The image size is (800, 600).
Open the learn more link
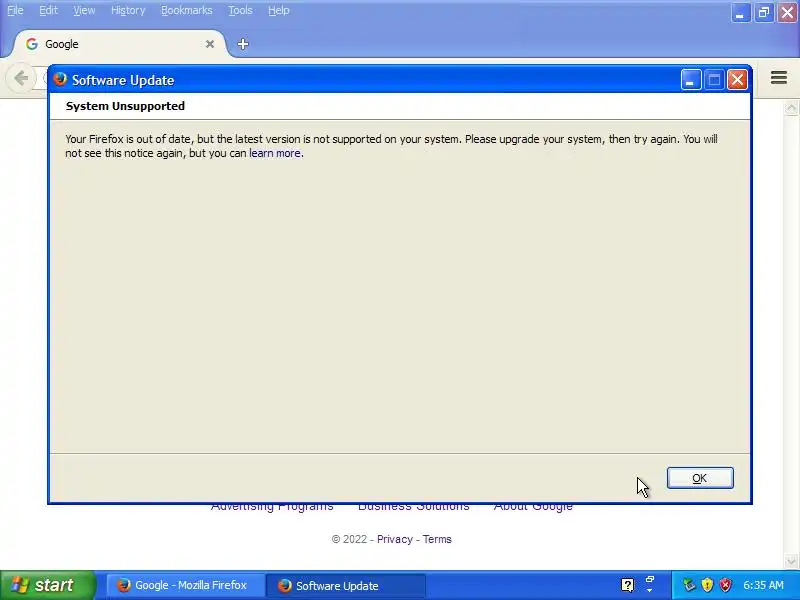[x=275, y=153]
